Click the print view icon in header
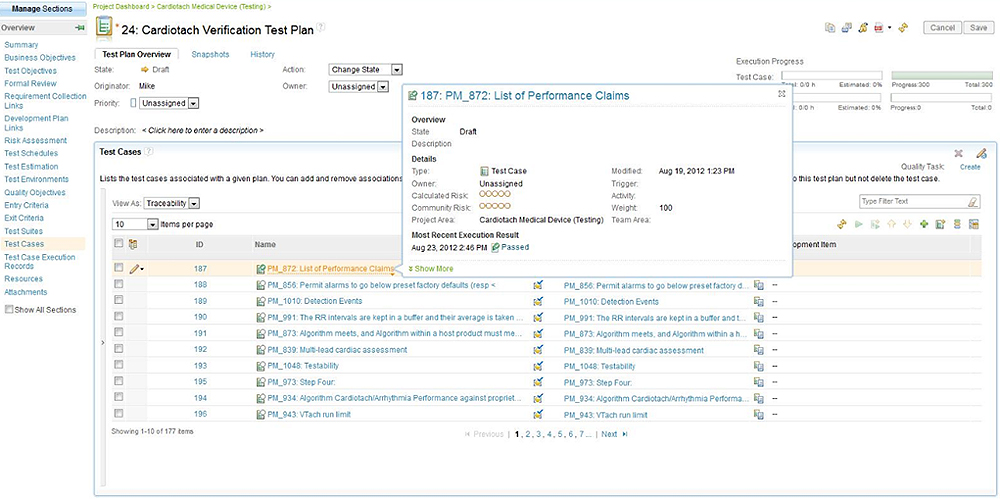Image resolution: width=1000 pixels, height=499 pixels. coord(847,27)
